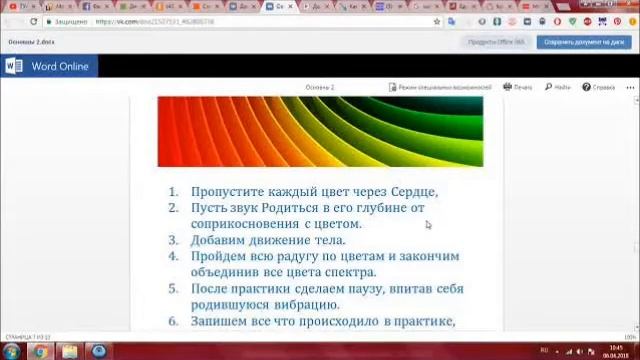Switch to the YouTube browser tab
The height and width of the screenshot is (360, 640).
(x=22, y=7)
